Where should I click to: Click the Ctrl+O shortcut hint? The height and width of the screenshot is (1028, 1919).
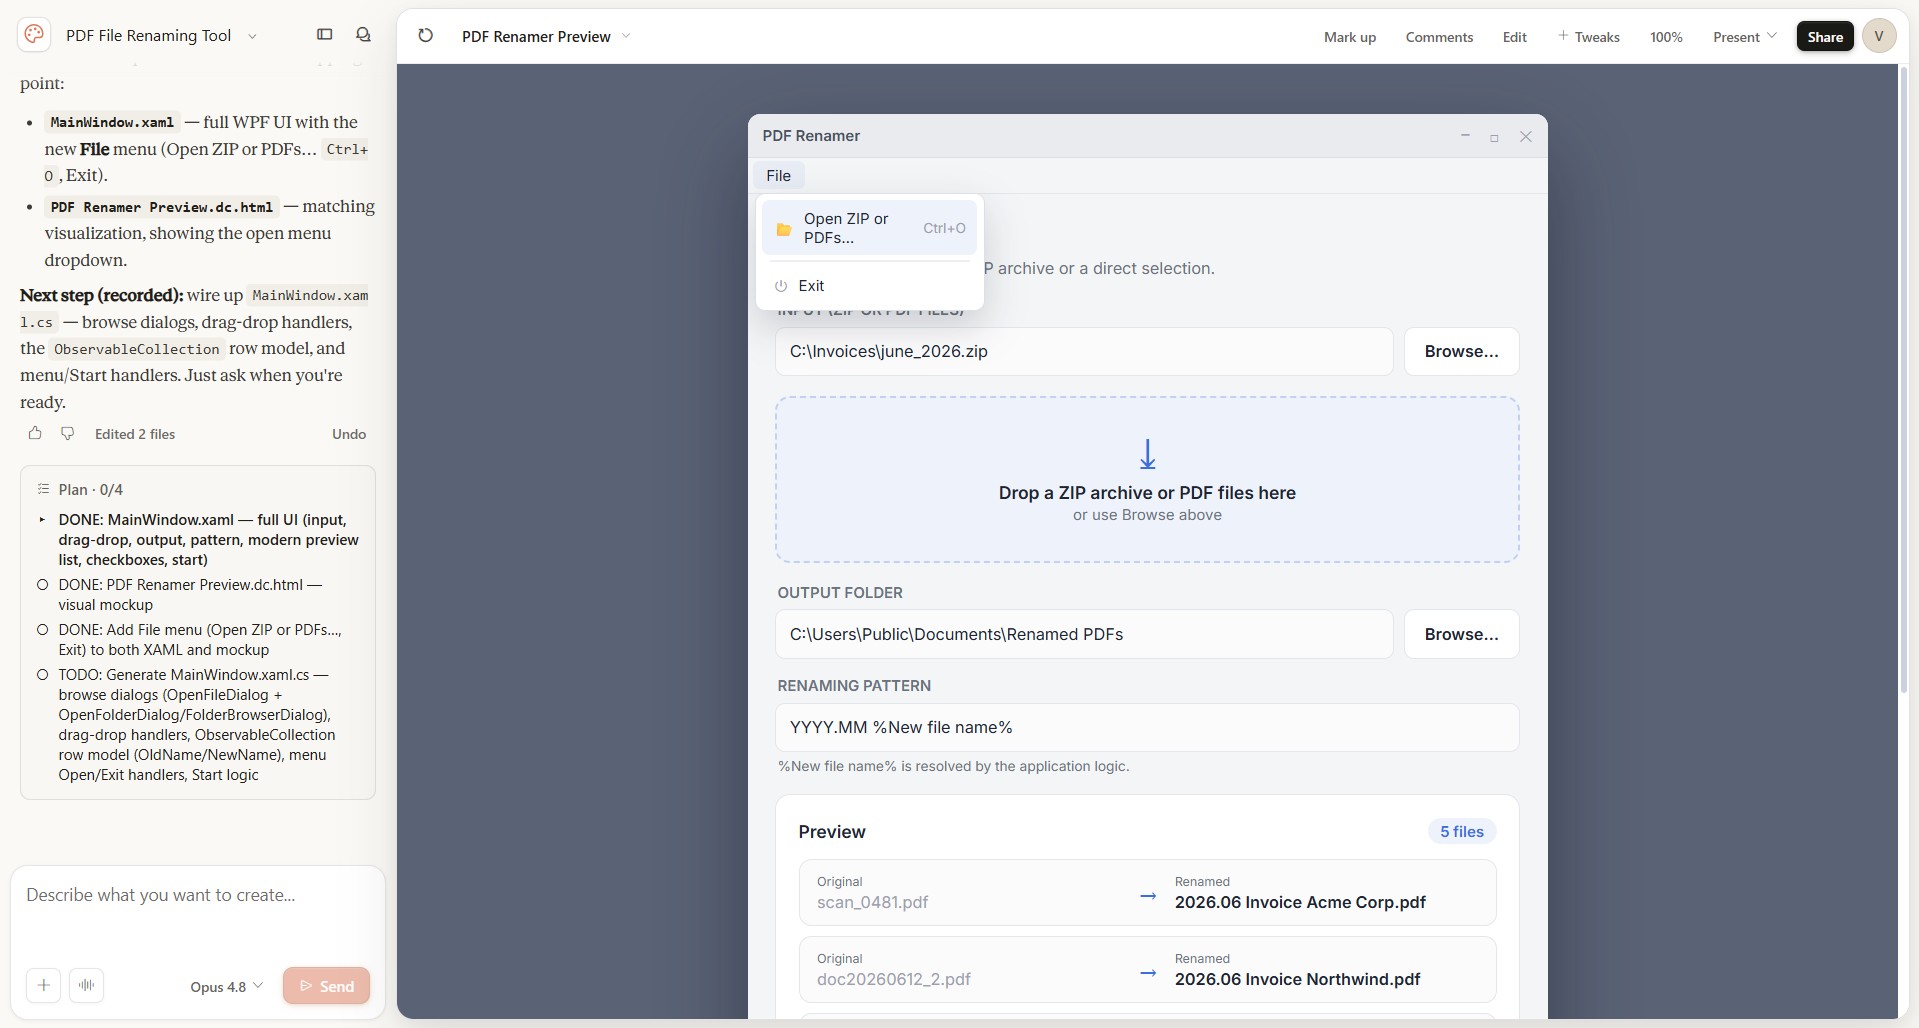[x=944, y=228]
